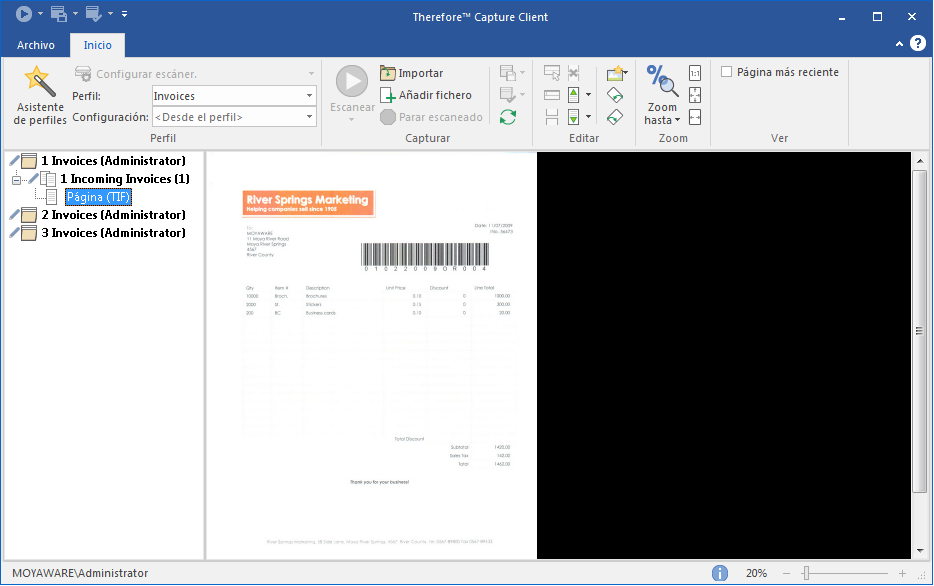Click the Importar button label
The image size is (934, 586).
tap(421, 73)
